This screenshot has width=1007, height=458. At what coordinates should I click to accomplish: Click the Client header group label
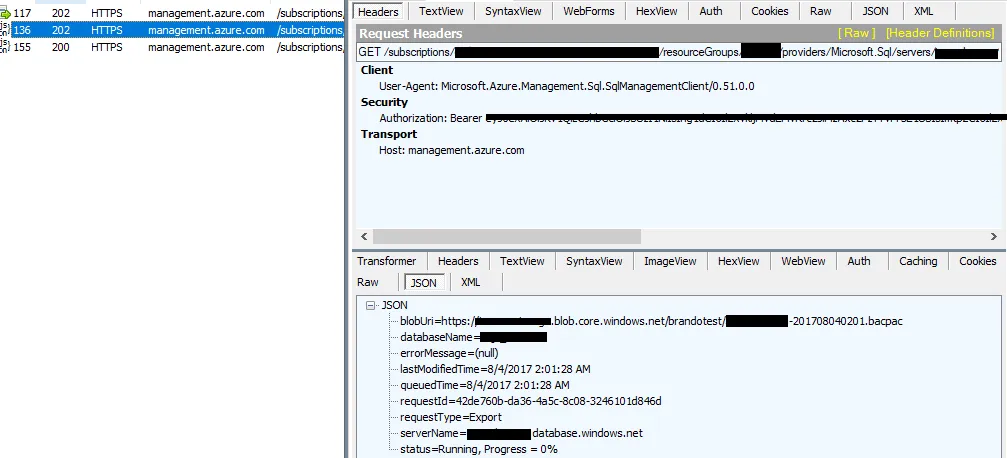[377, 70]
